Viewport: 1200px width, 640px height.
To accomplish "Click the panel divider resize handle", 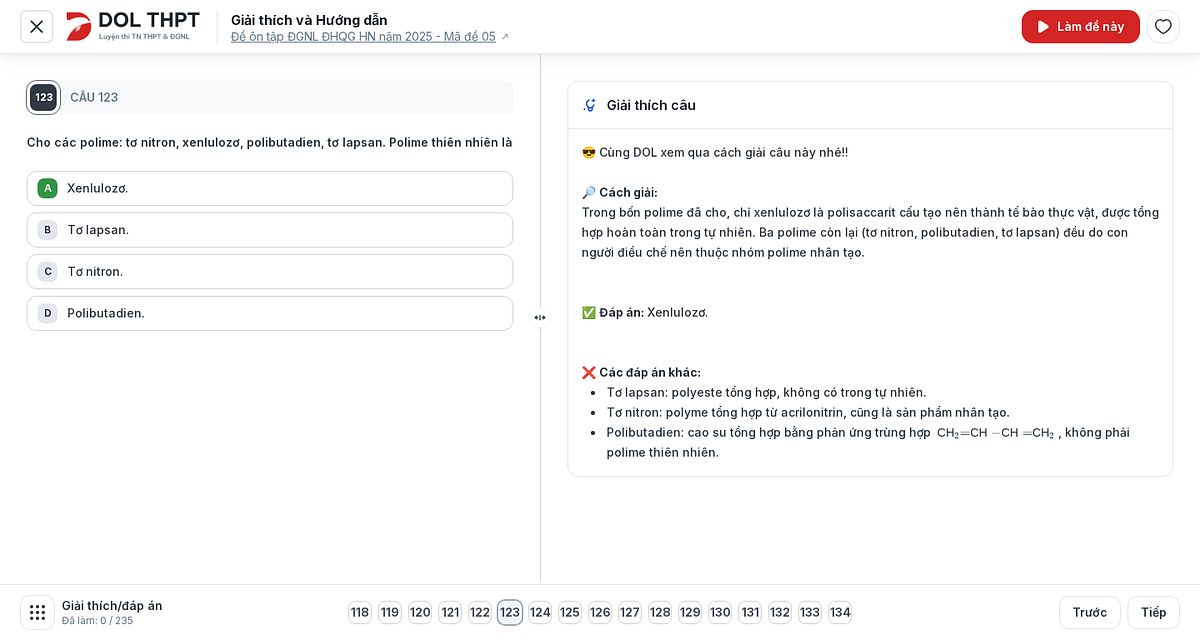I will click(x=540, y=318).
